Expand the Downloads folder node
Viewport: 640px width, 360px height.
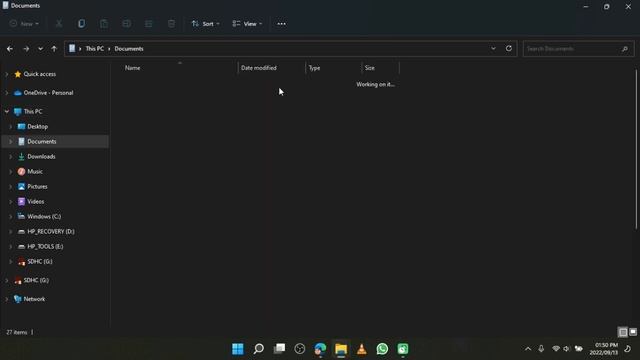point(11,157)
